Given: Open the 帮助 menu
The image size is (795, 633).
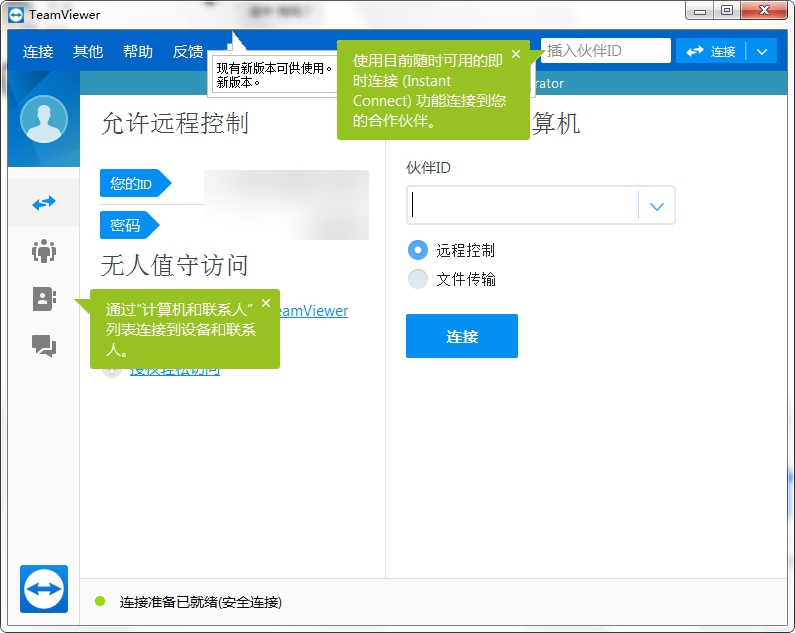Looking at the screenshot, I should [x=137, y=51].
